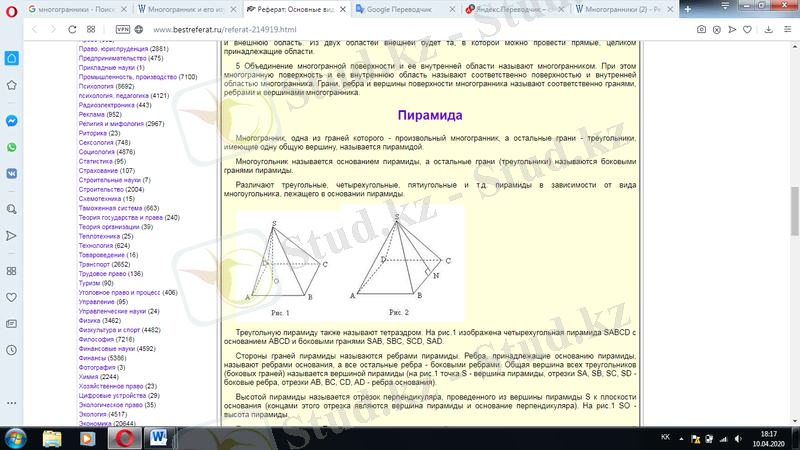800x450 pixels.
Task: Open Теория государства и права link
Action: 120,217
